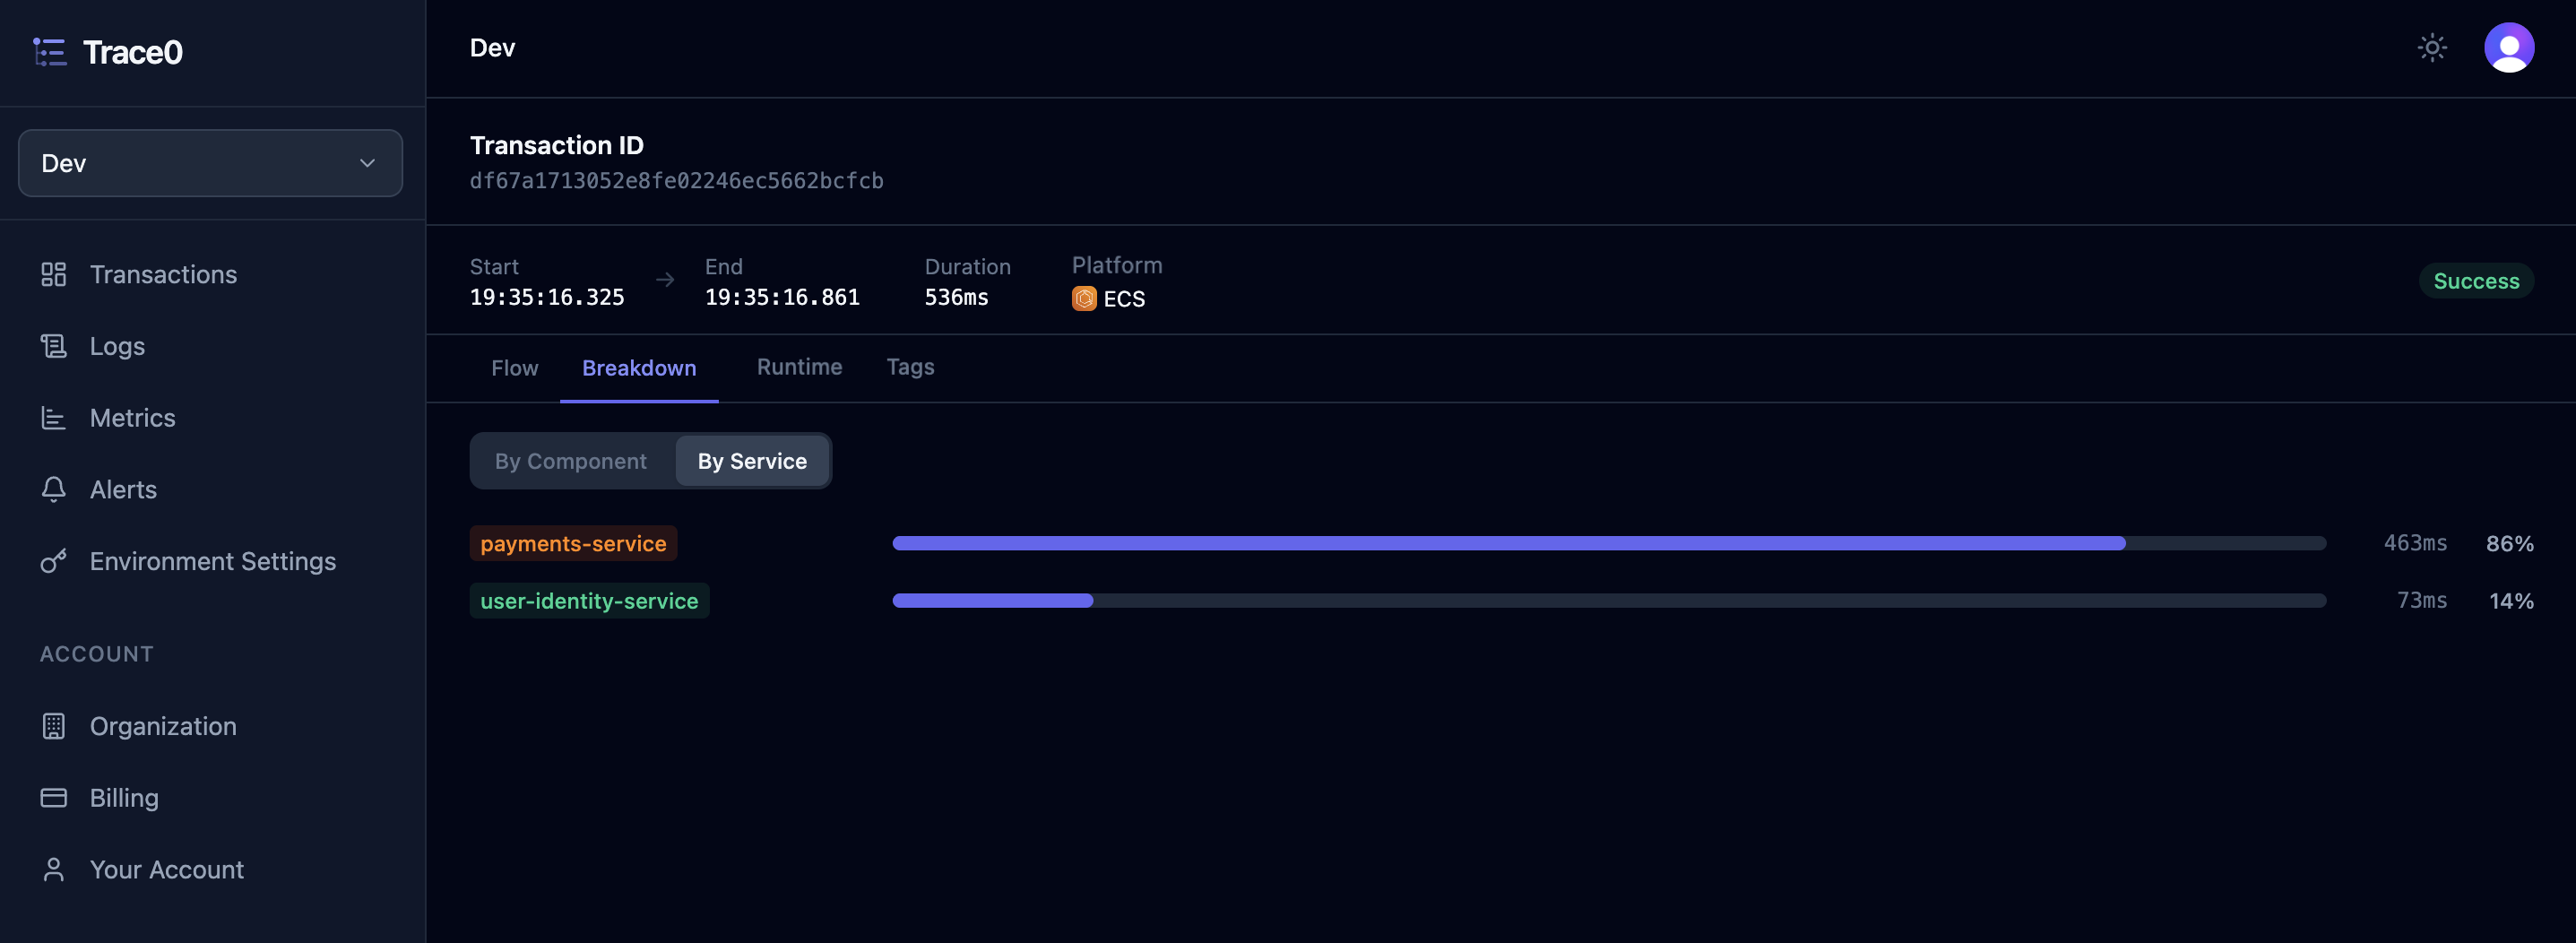Open the user avatar menu

tap(2509, 48)
